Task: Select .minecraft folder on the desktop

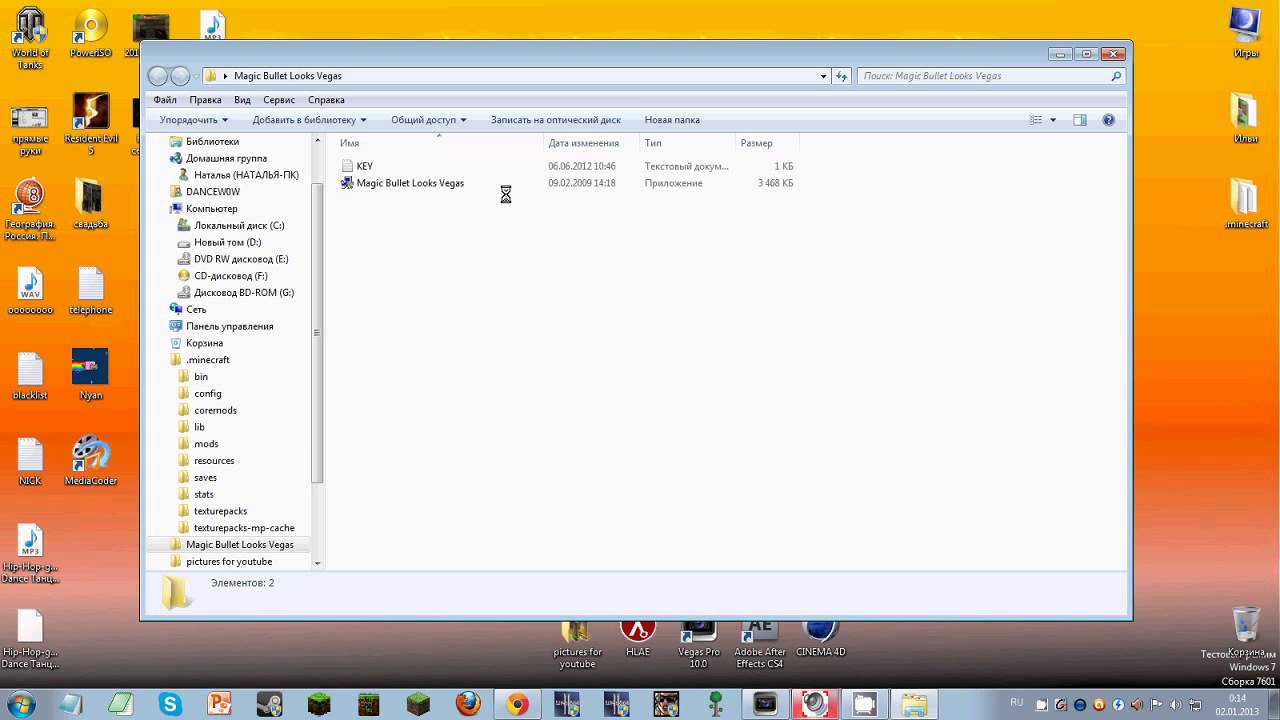Action: tap(1245, 204)
